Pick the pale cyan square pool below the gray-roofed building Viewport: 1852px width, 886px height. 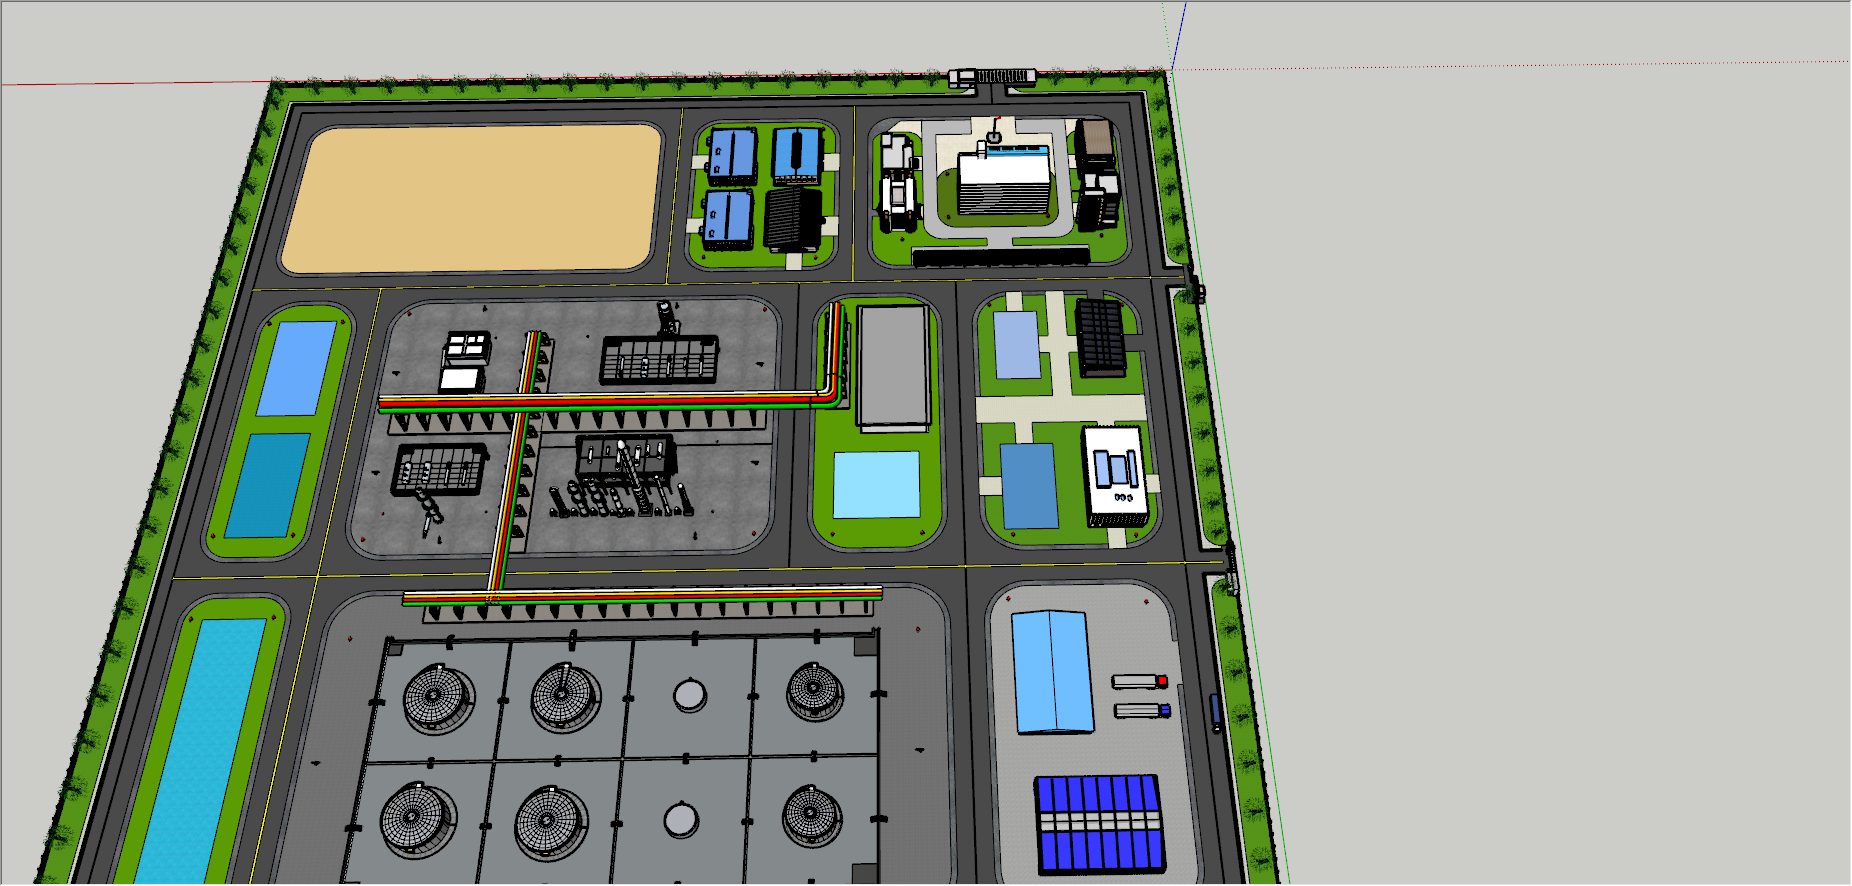coord(877,484)
